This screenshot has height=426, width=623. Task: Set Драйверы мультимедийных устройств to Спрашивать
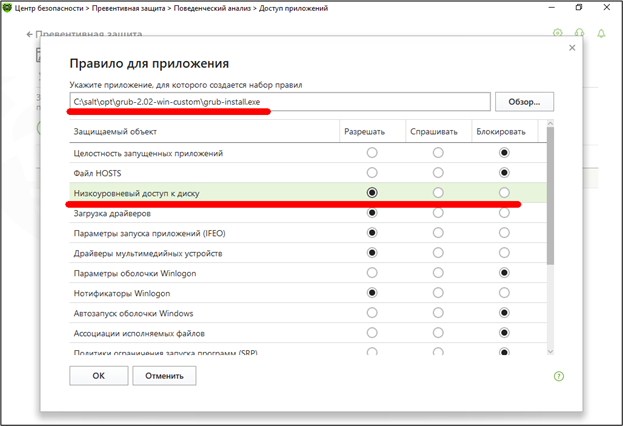pyautogui.click(x=438, y=253)
